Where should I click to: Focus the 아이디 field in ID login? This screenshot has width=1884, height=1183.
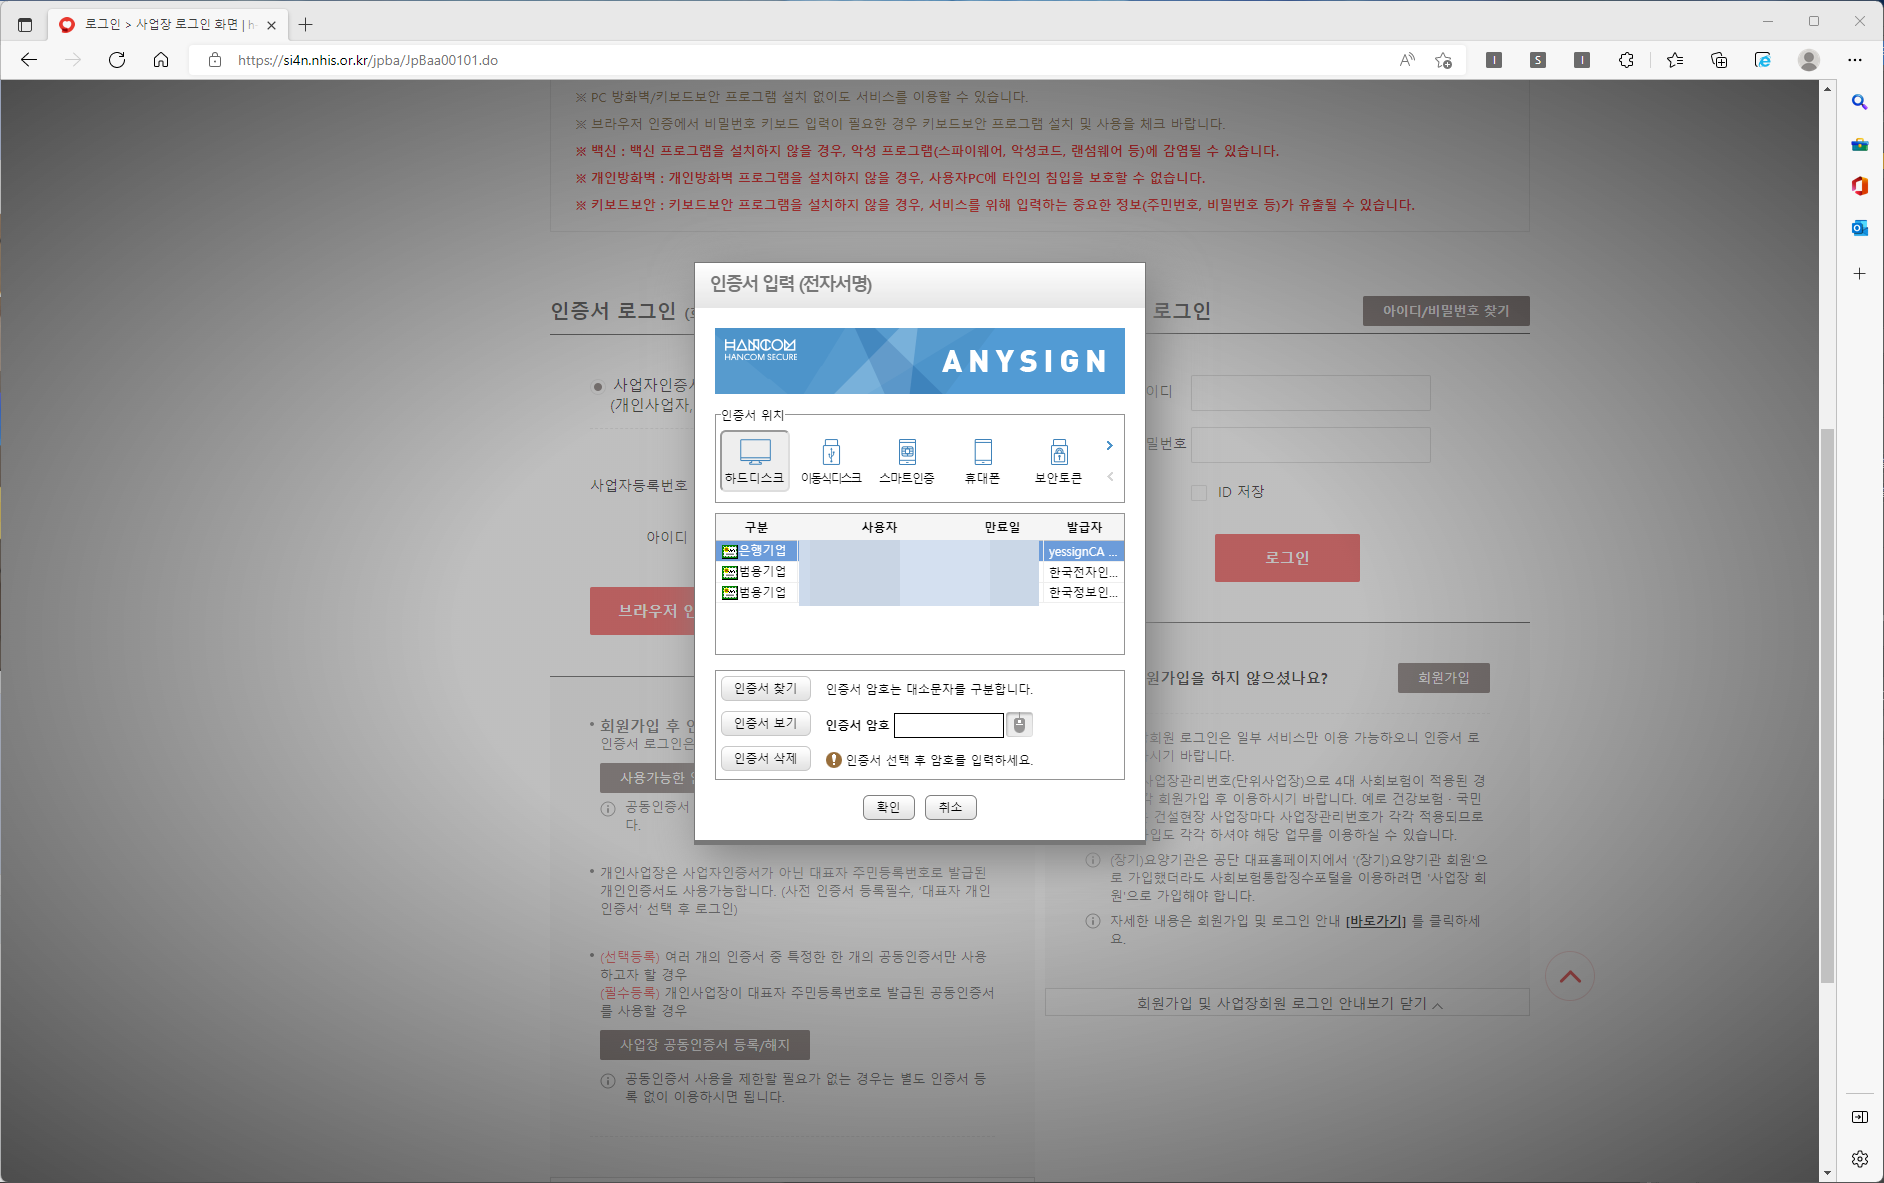point(1311,393)
